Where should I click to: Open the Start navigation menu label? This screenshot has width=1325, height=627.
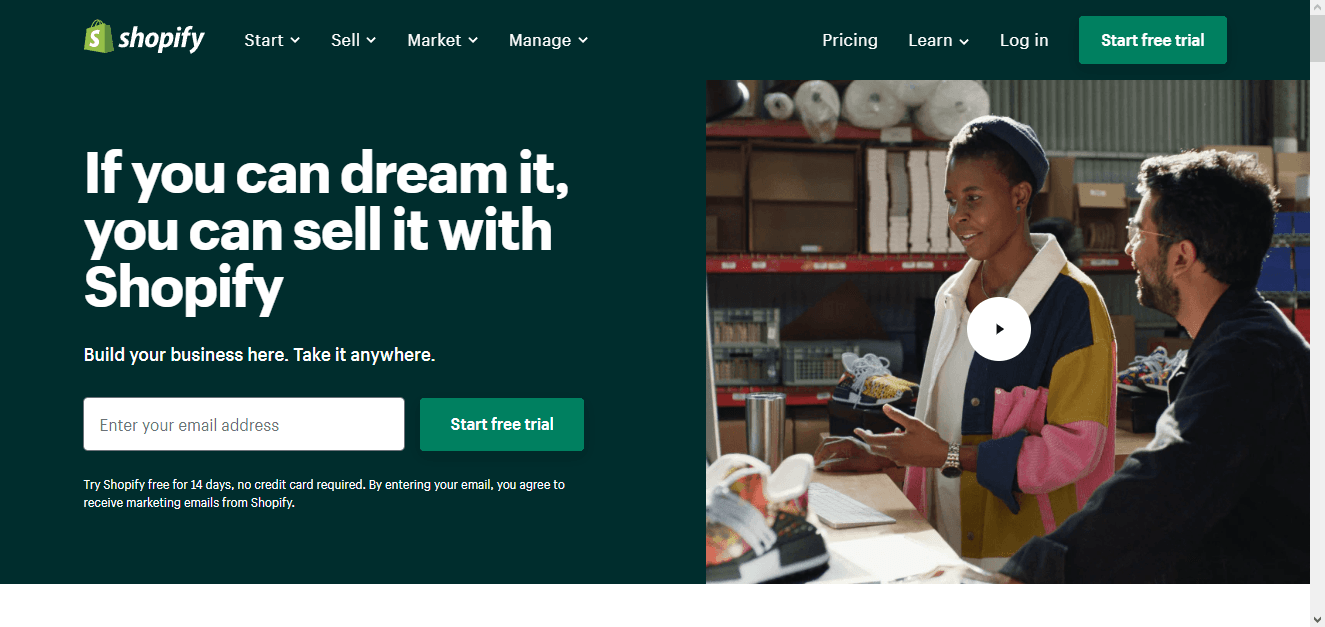264,40
